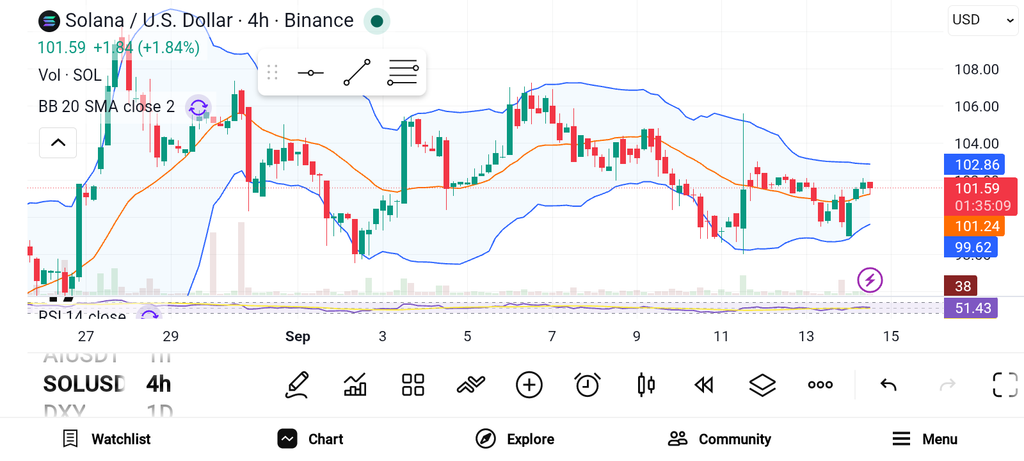Click the Solana logo icon
This screenshot has width=1024, height=461.
point(49,21)
